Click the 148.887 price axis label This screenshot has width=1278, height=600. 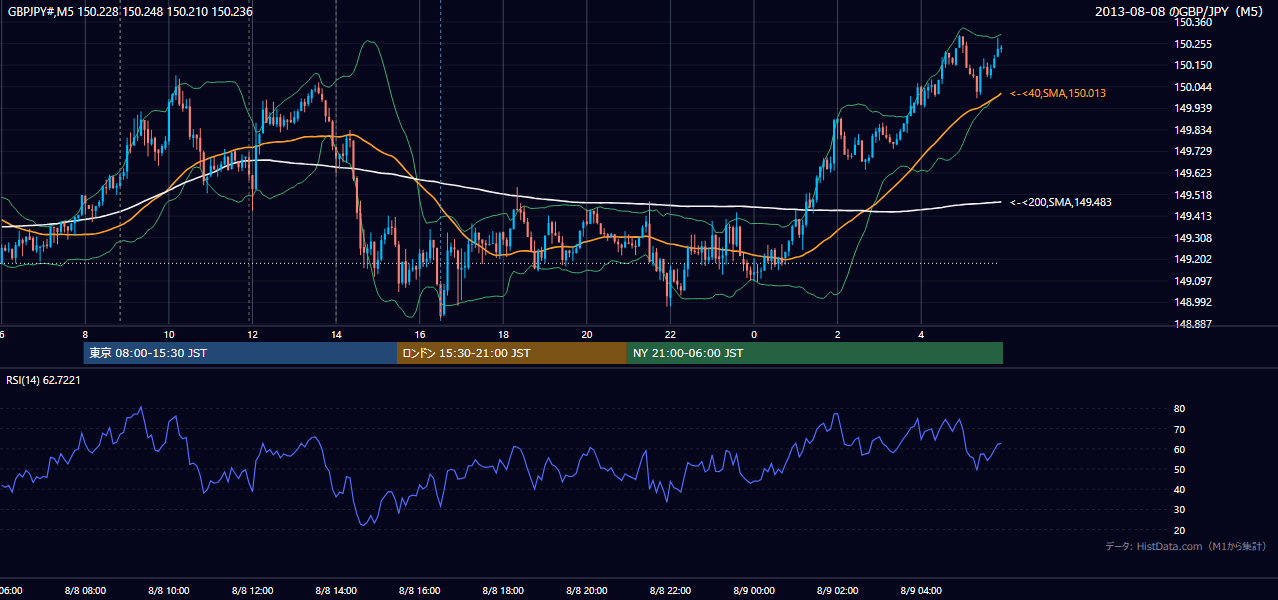(1193, 324)
